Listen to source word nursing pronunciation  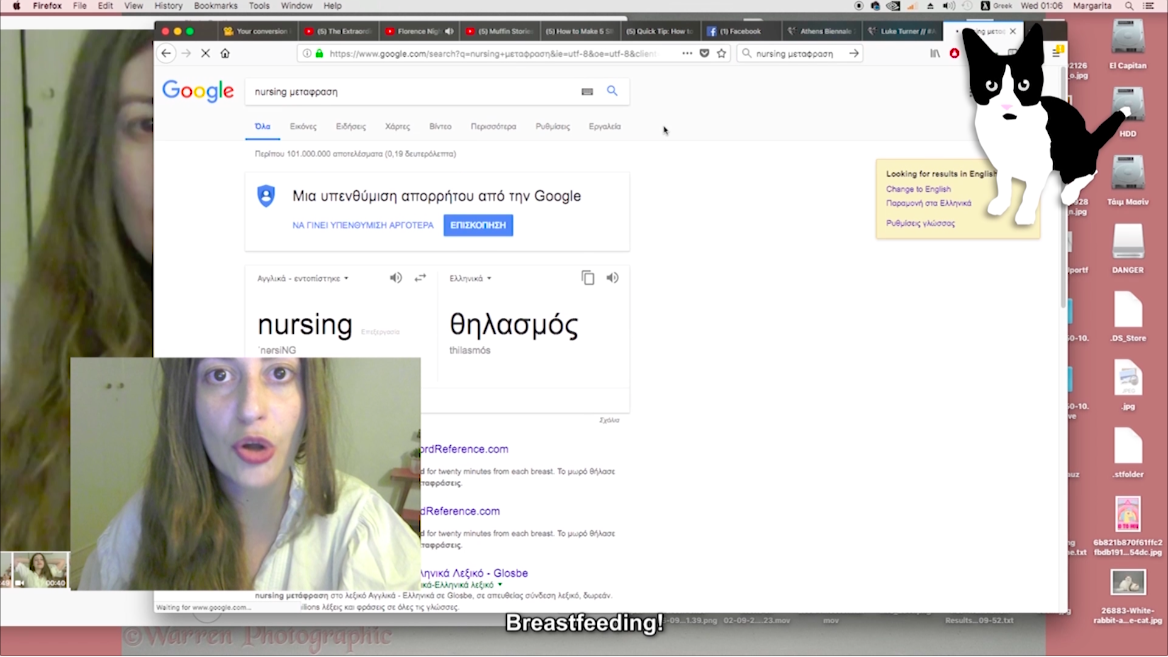click(x=396, y=278)
